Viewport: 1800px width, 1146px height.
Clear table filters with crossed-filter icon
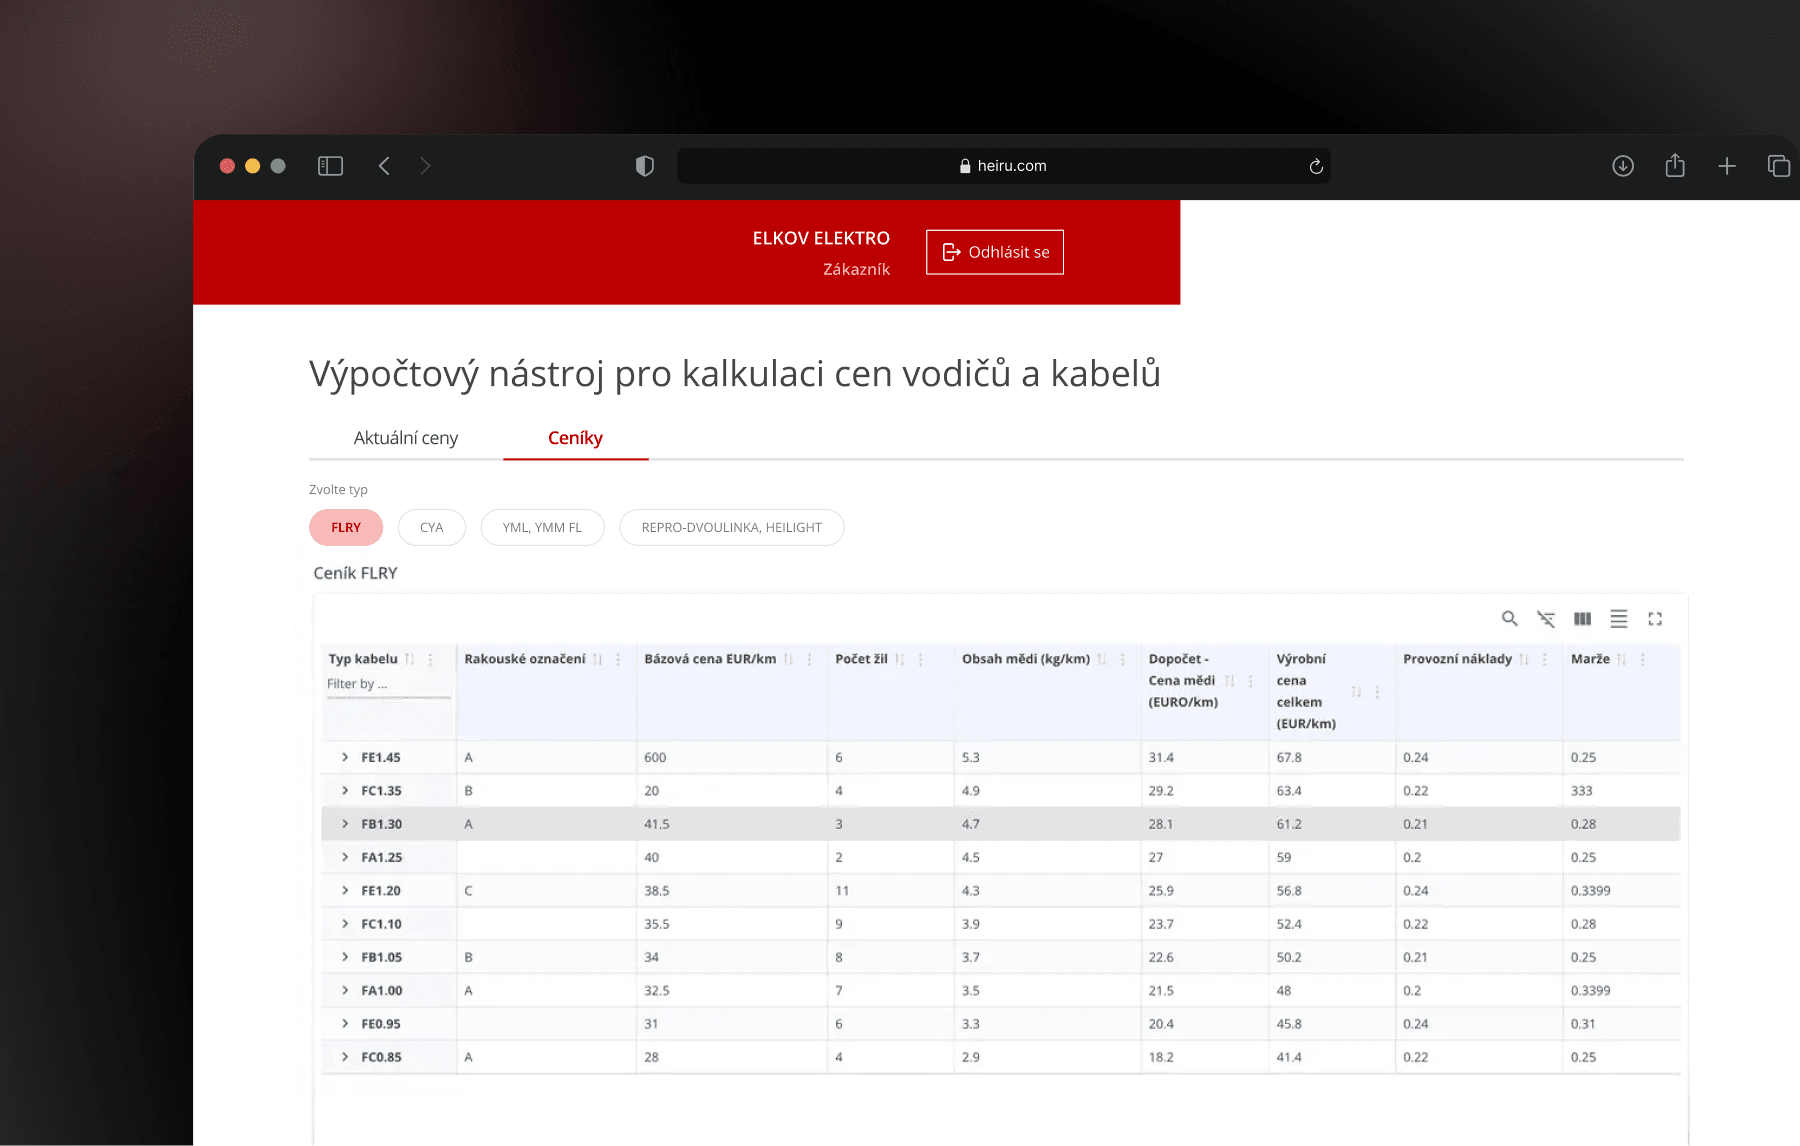coord(1546,619)
